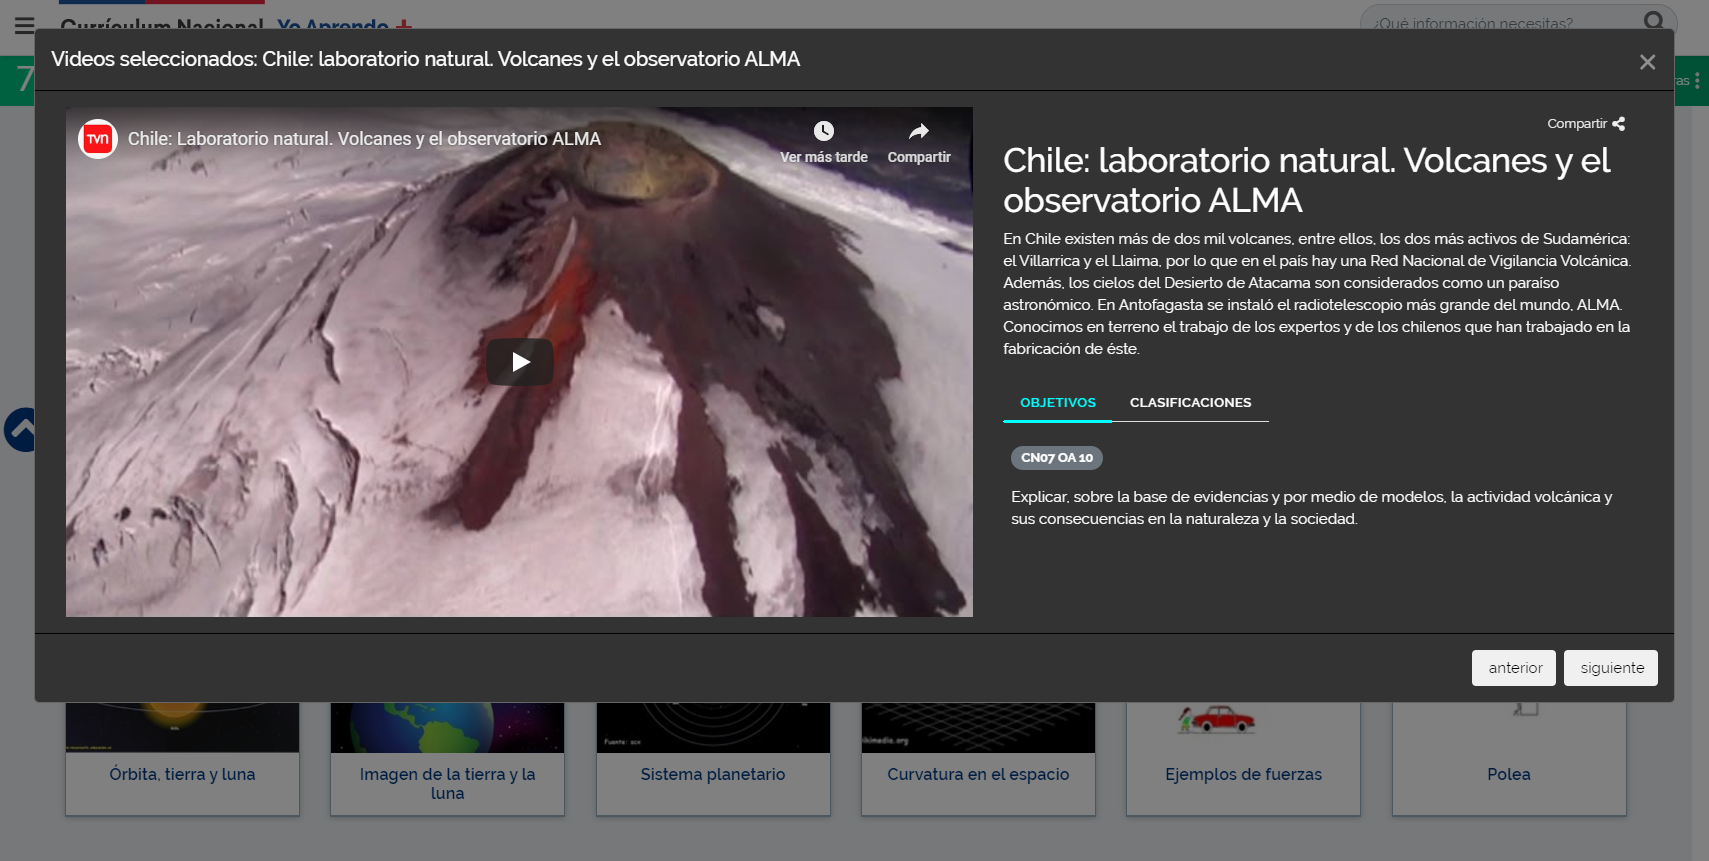1709x861 pixels.
Task: Click the Yo Aprendo + logo link
Action: coord(344,24)
